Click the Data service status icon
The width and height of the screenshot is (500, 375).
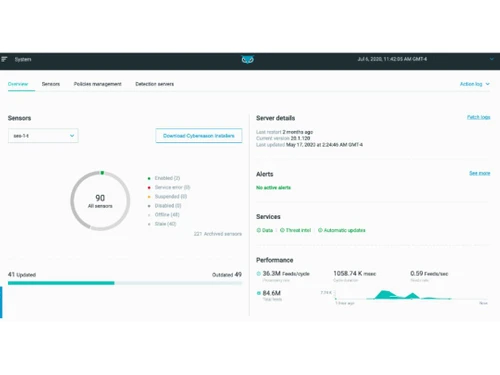[259, 230]
